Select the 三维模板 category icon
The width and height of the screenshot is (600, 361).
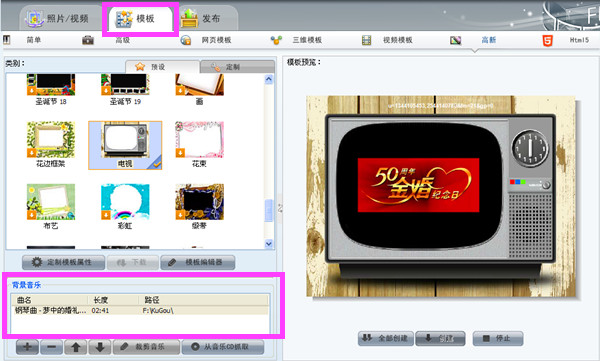click(x=276, y=40)
